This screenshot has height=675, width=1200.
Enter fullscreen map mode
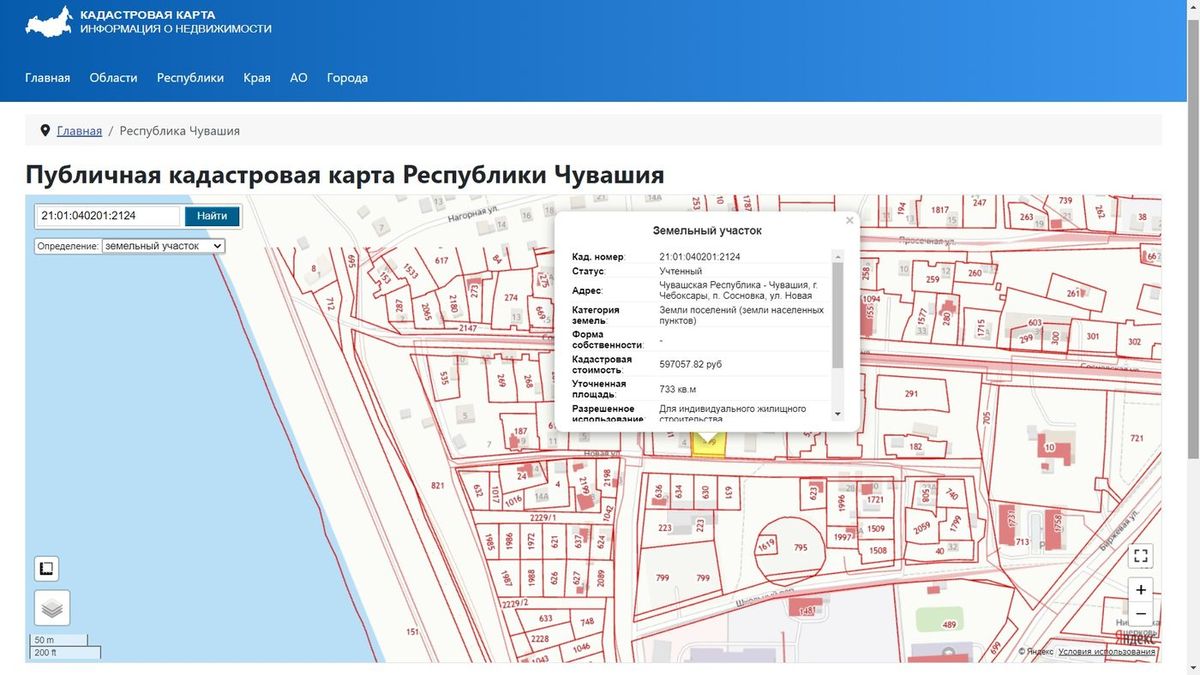(x=1141, y=556)
